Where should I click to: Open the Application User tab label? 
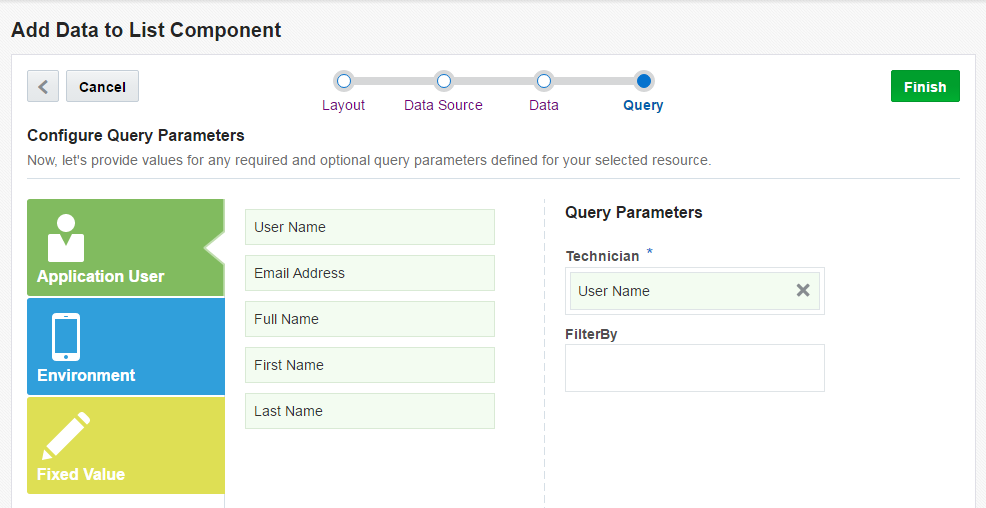(101, 277)
